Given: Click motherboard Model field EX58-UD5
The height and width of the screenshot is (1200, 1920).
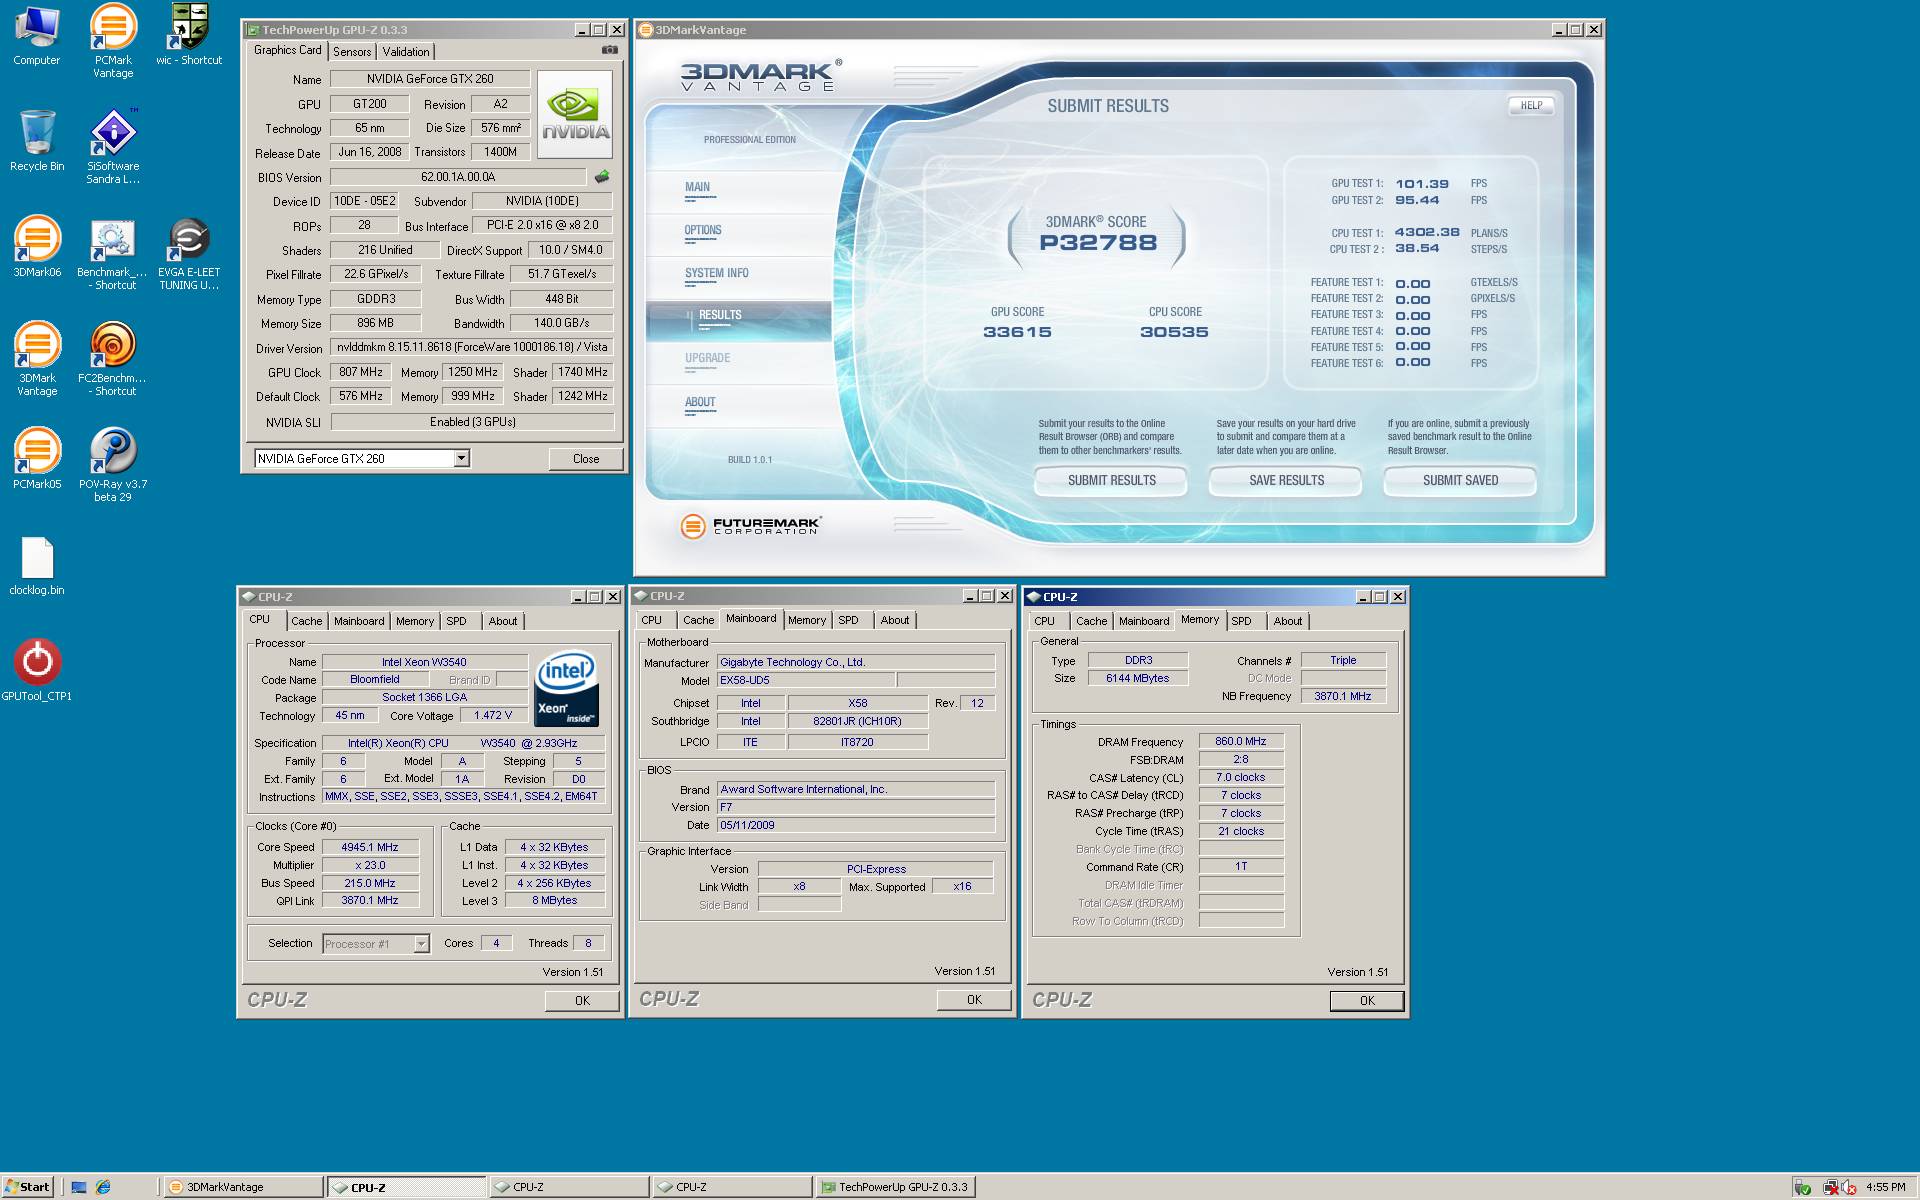Looking at the screenshot, I should 806,680.
